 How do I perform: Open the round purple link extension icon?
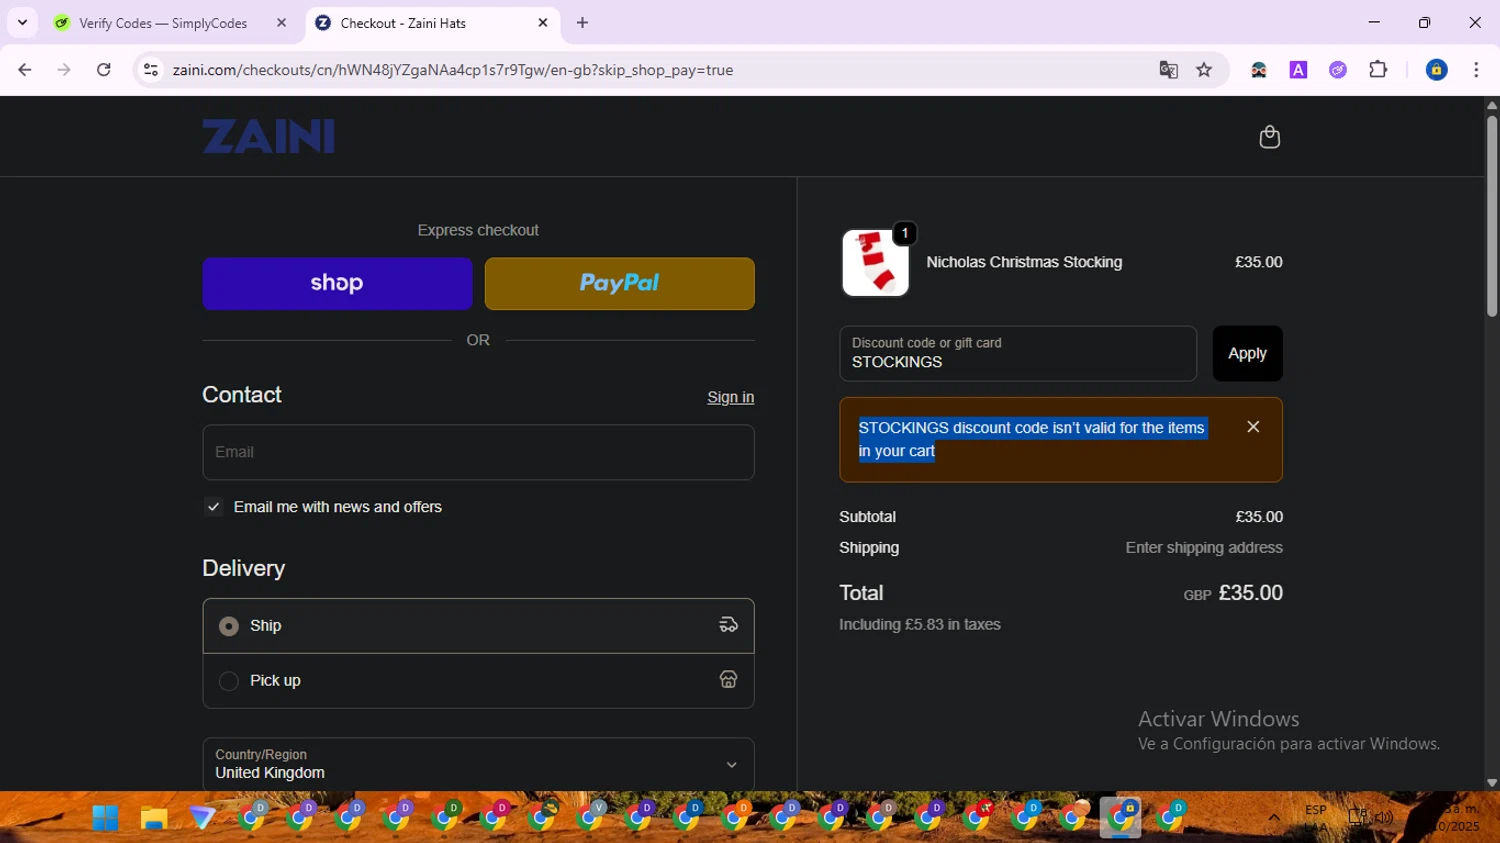pos(1338,70)
